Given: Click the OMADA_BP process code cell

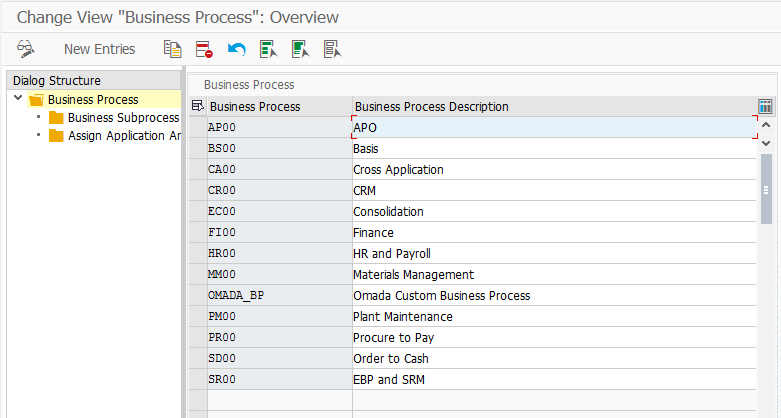Looking at the screenshot, I should (279, 295).
